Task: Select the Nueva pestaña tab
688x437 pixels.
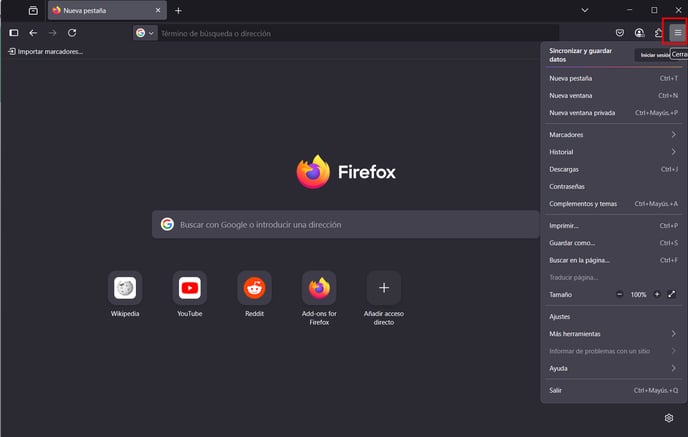Action: tap(107, 11)
